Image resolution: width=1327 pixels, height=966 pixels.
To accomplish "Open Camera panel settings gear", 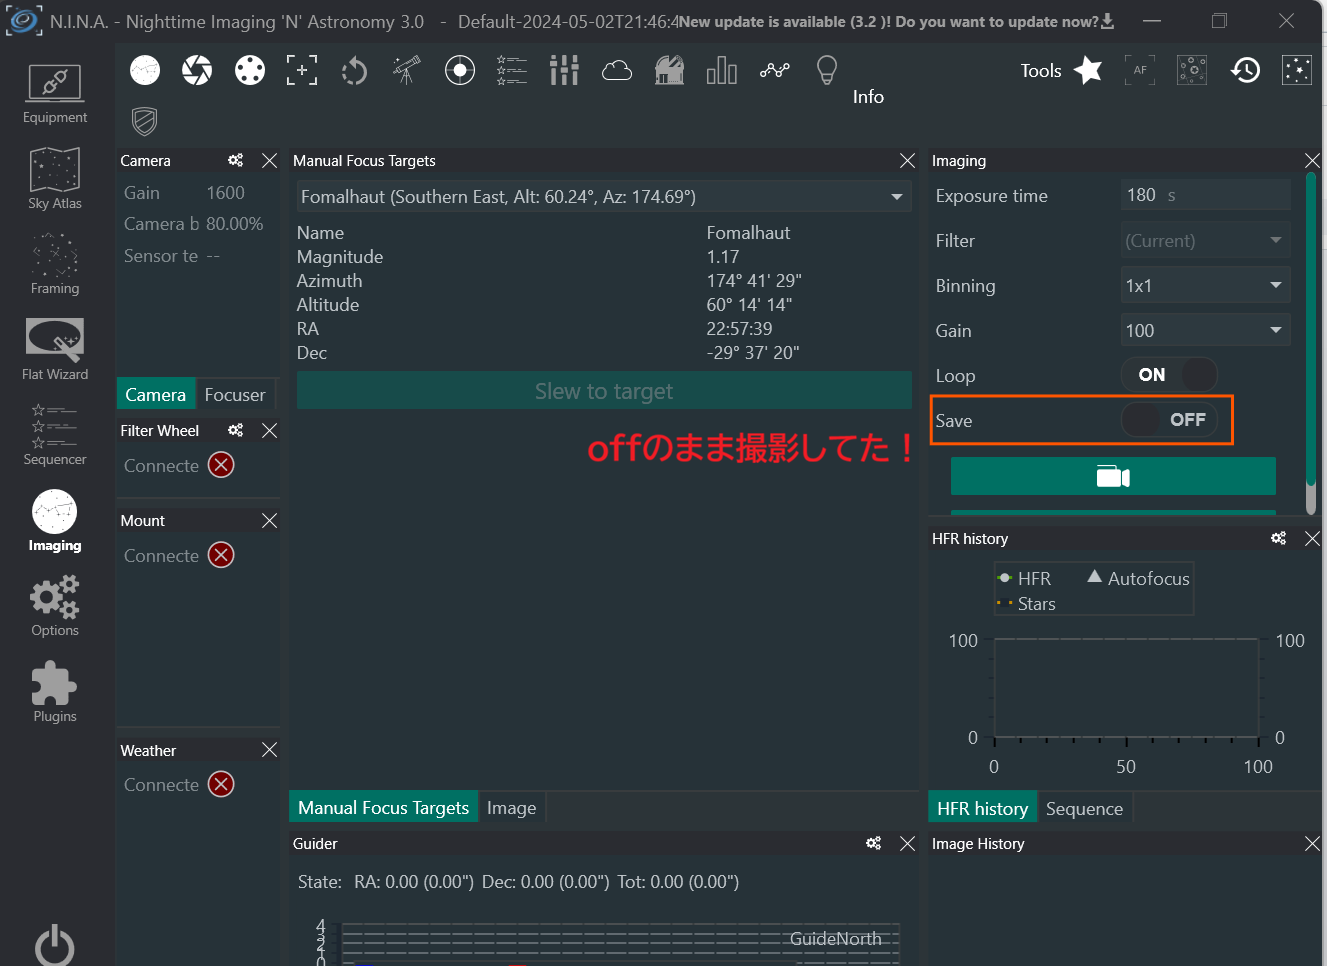I will point(236,160).
